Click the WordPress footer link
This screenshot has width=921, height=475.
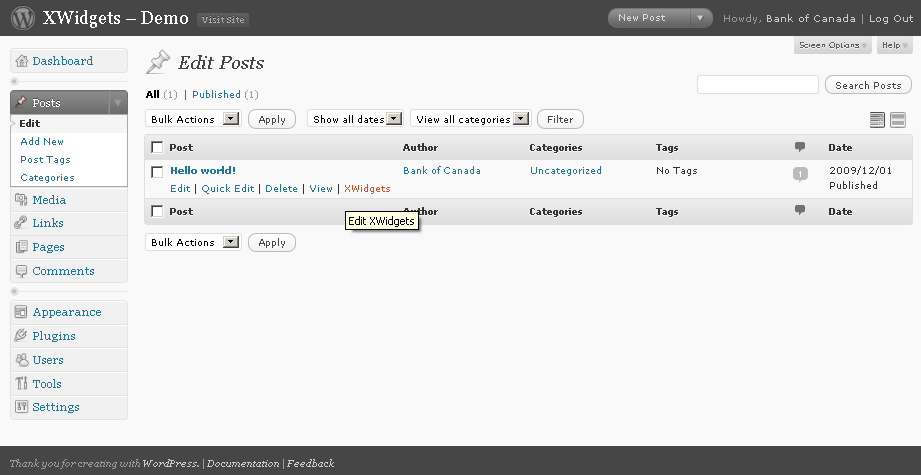170,463
